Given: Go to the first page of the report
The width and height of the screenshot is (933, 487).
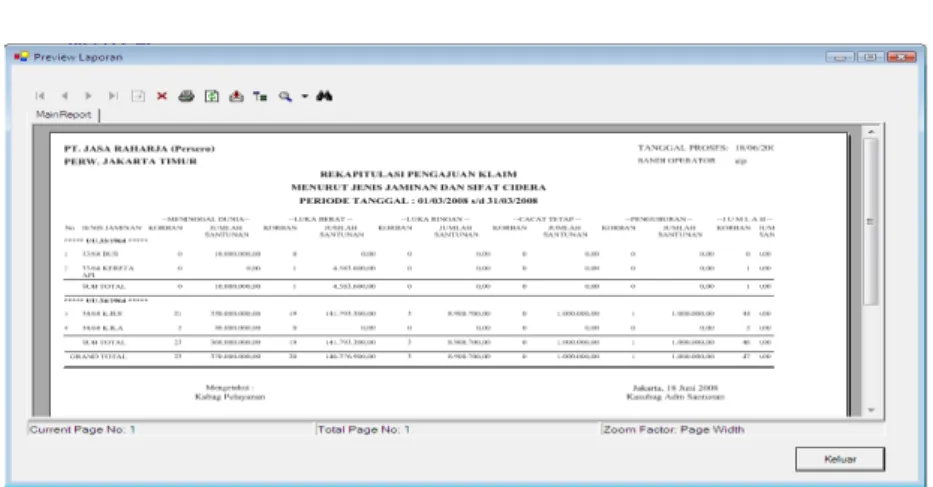Looking at the screenshot, I should click(x=40, y=96).
